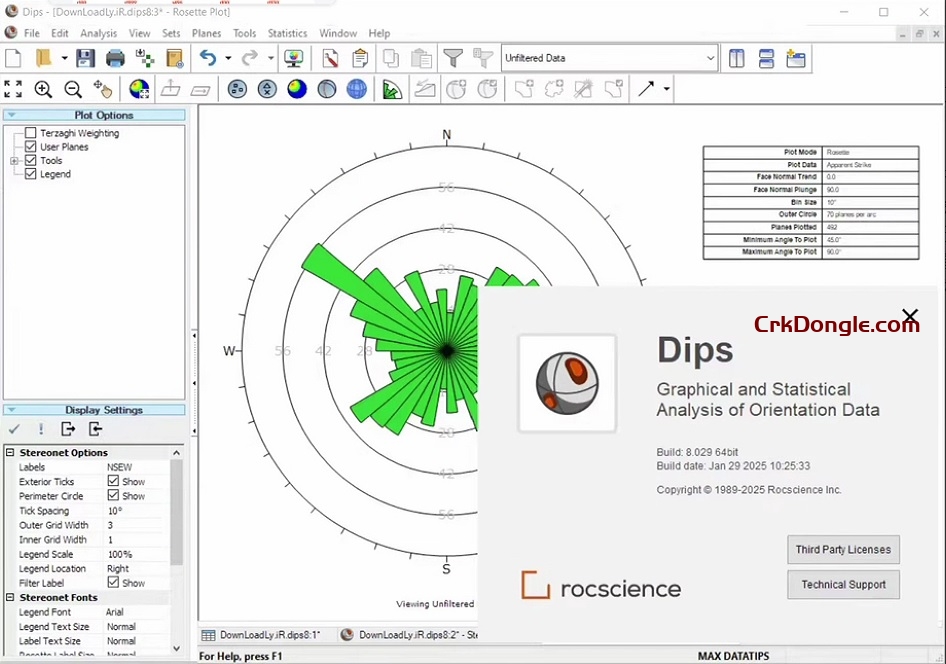Image resolution: width=946 pixels, height=664 pixels.
Task: Select the Zoom In magnifier tool
Action: pos(43,89)
